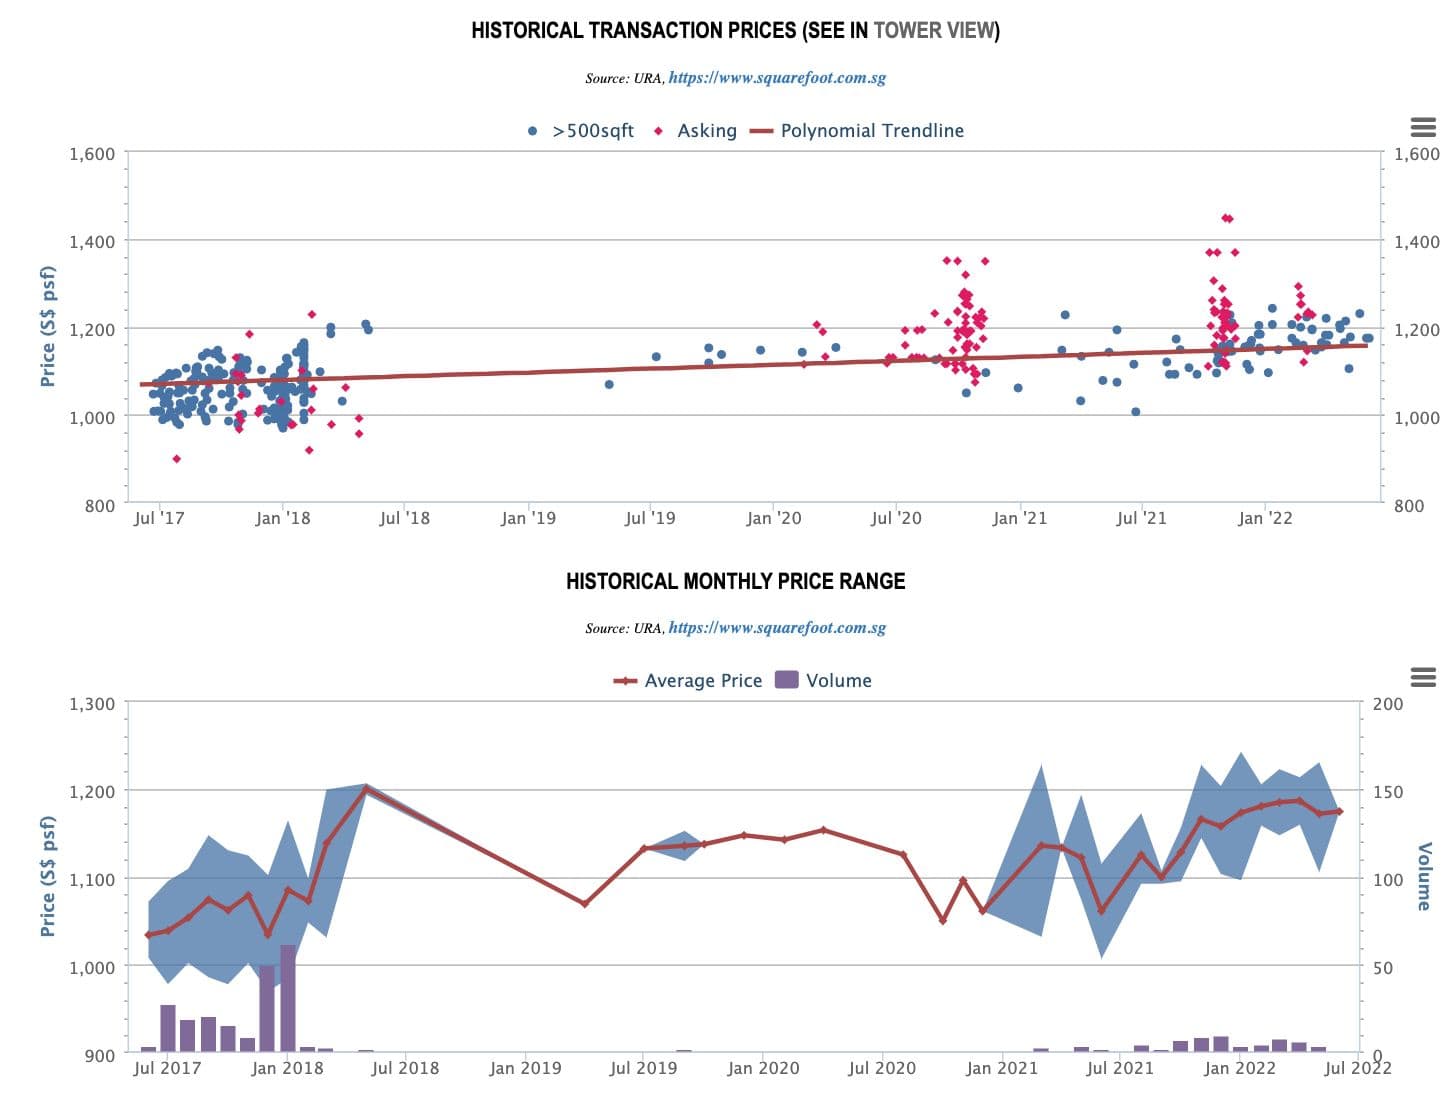
Task: Open squarefoot.com.sg link above the monthly range chart
Action: click(777, 627)
